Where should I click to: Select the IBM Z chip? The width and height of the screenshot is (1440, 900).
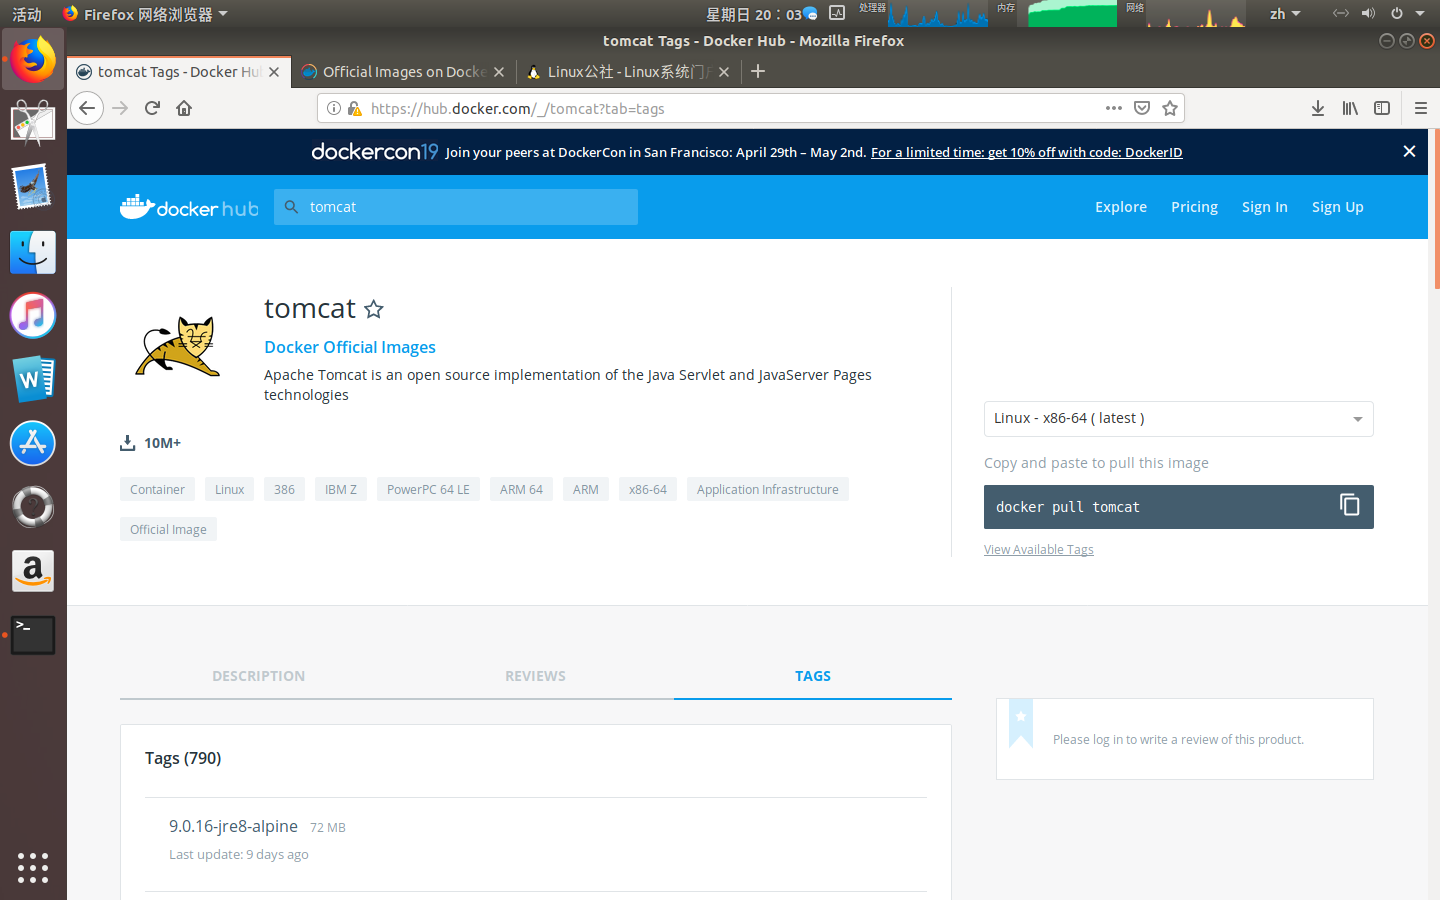tap(340, 489)
